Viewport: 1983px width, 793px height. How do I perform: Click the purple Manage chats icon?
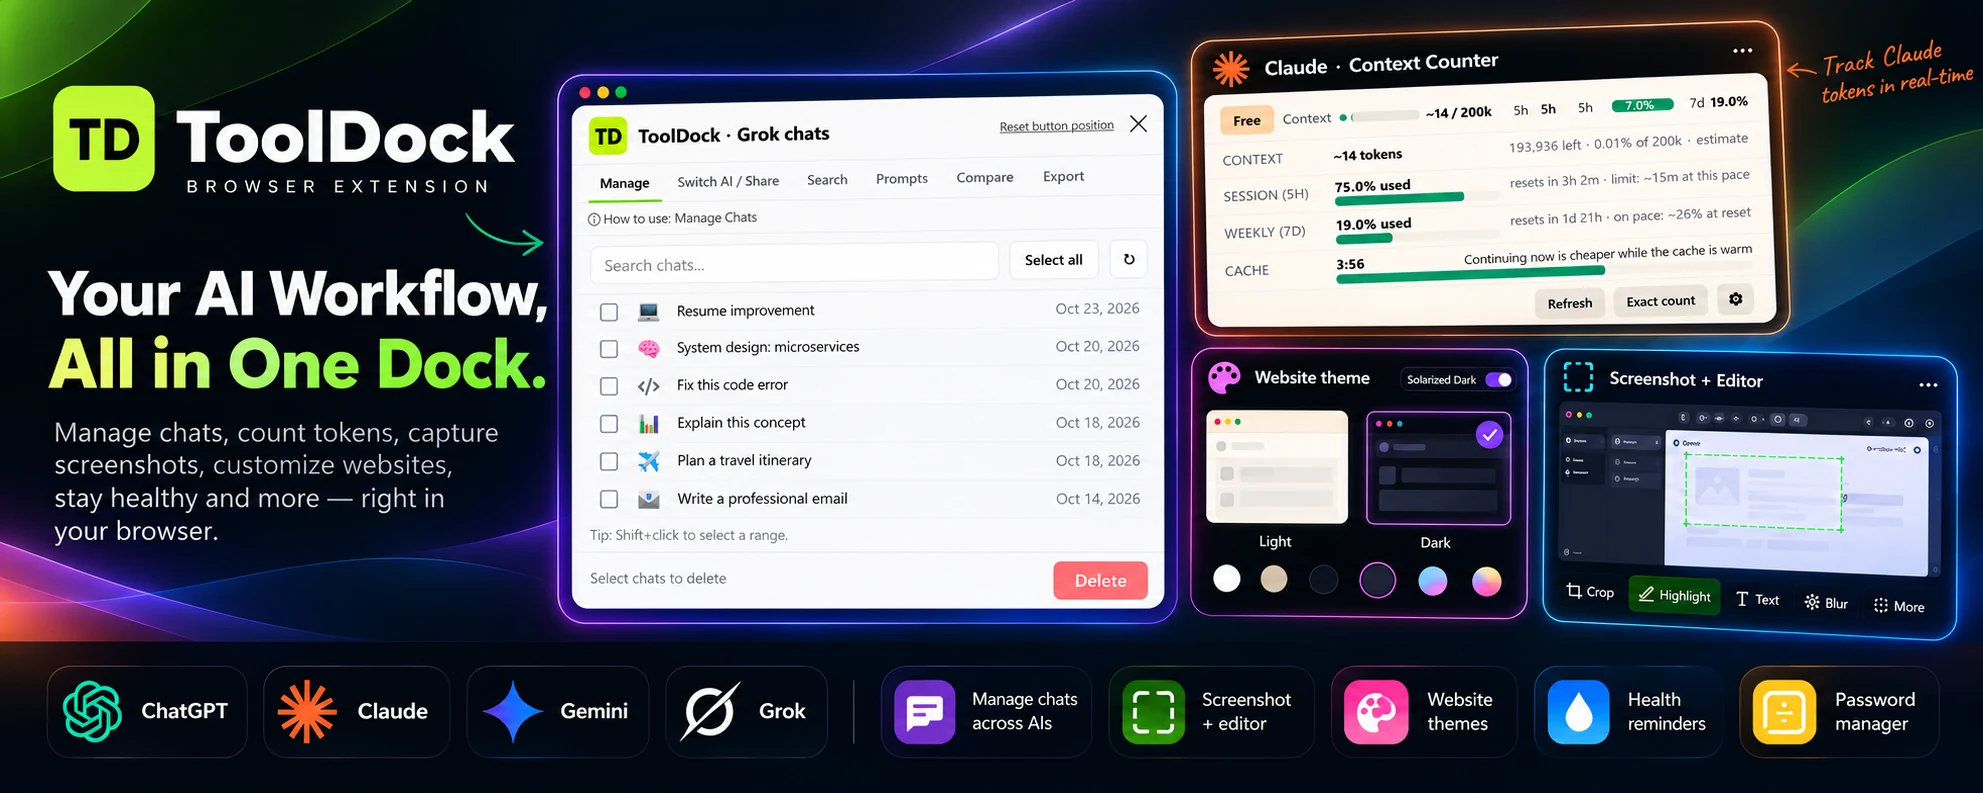924,712
